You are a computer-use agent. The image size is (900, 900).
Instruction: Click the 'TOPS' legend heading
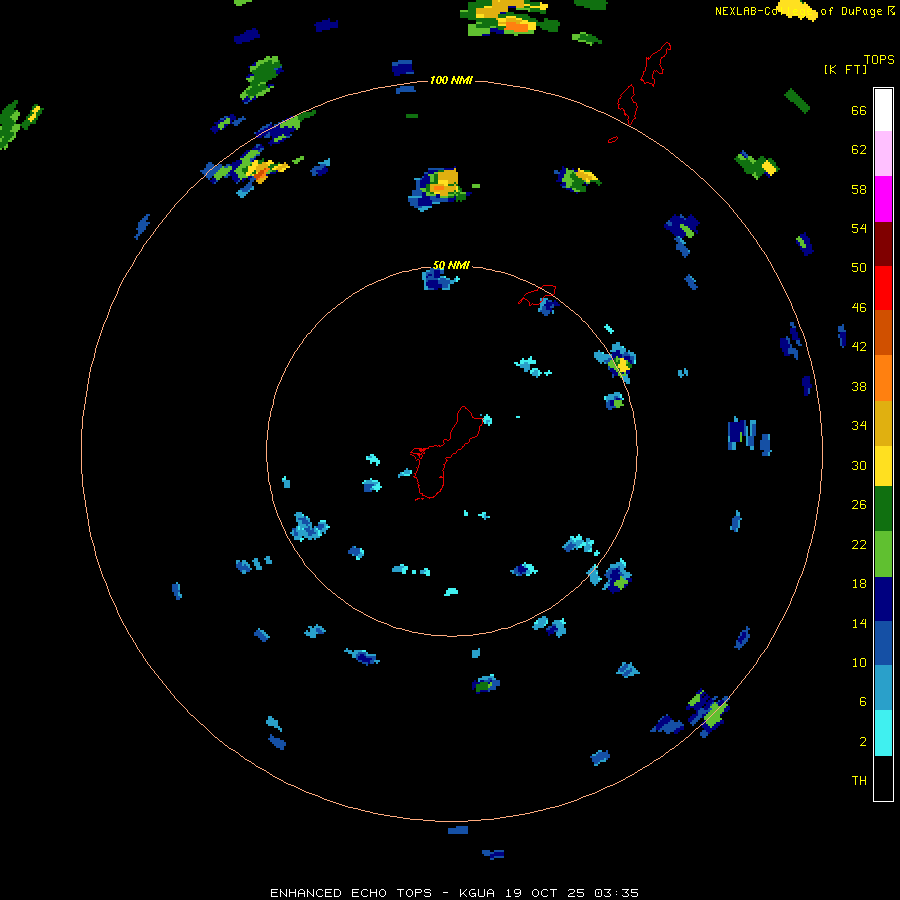[879, 59]
